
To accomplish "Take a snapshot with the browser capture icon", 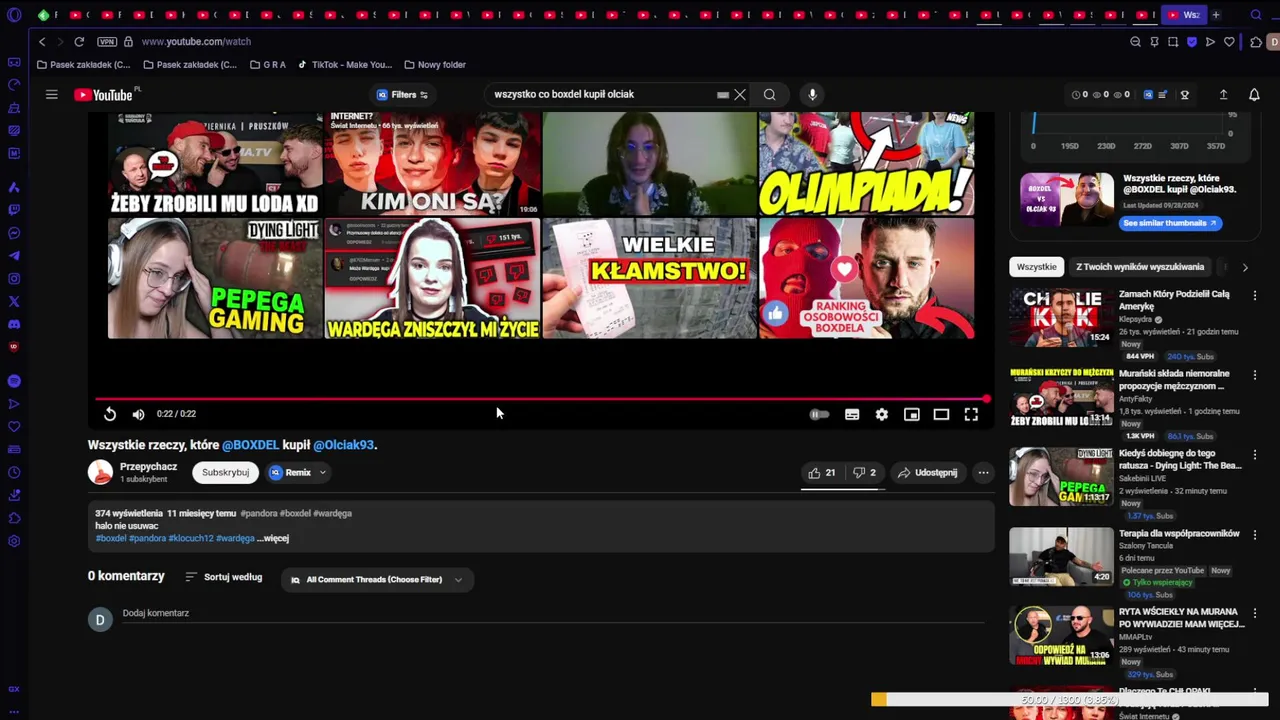I will [x=1173, y=42].
